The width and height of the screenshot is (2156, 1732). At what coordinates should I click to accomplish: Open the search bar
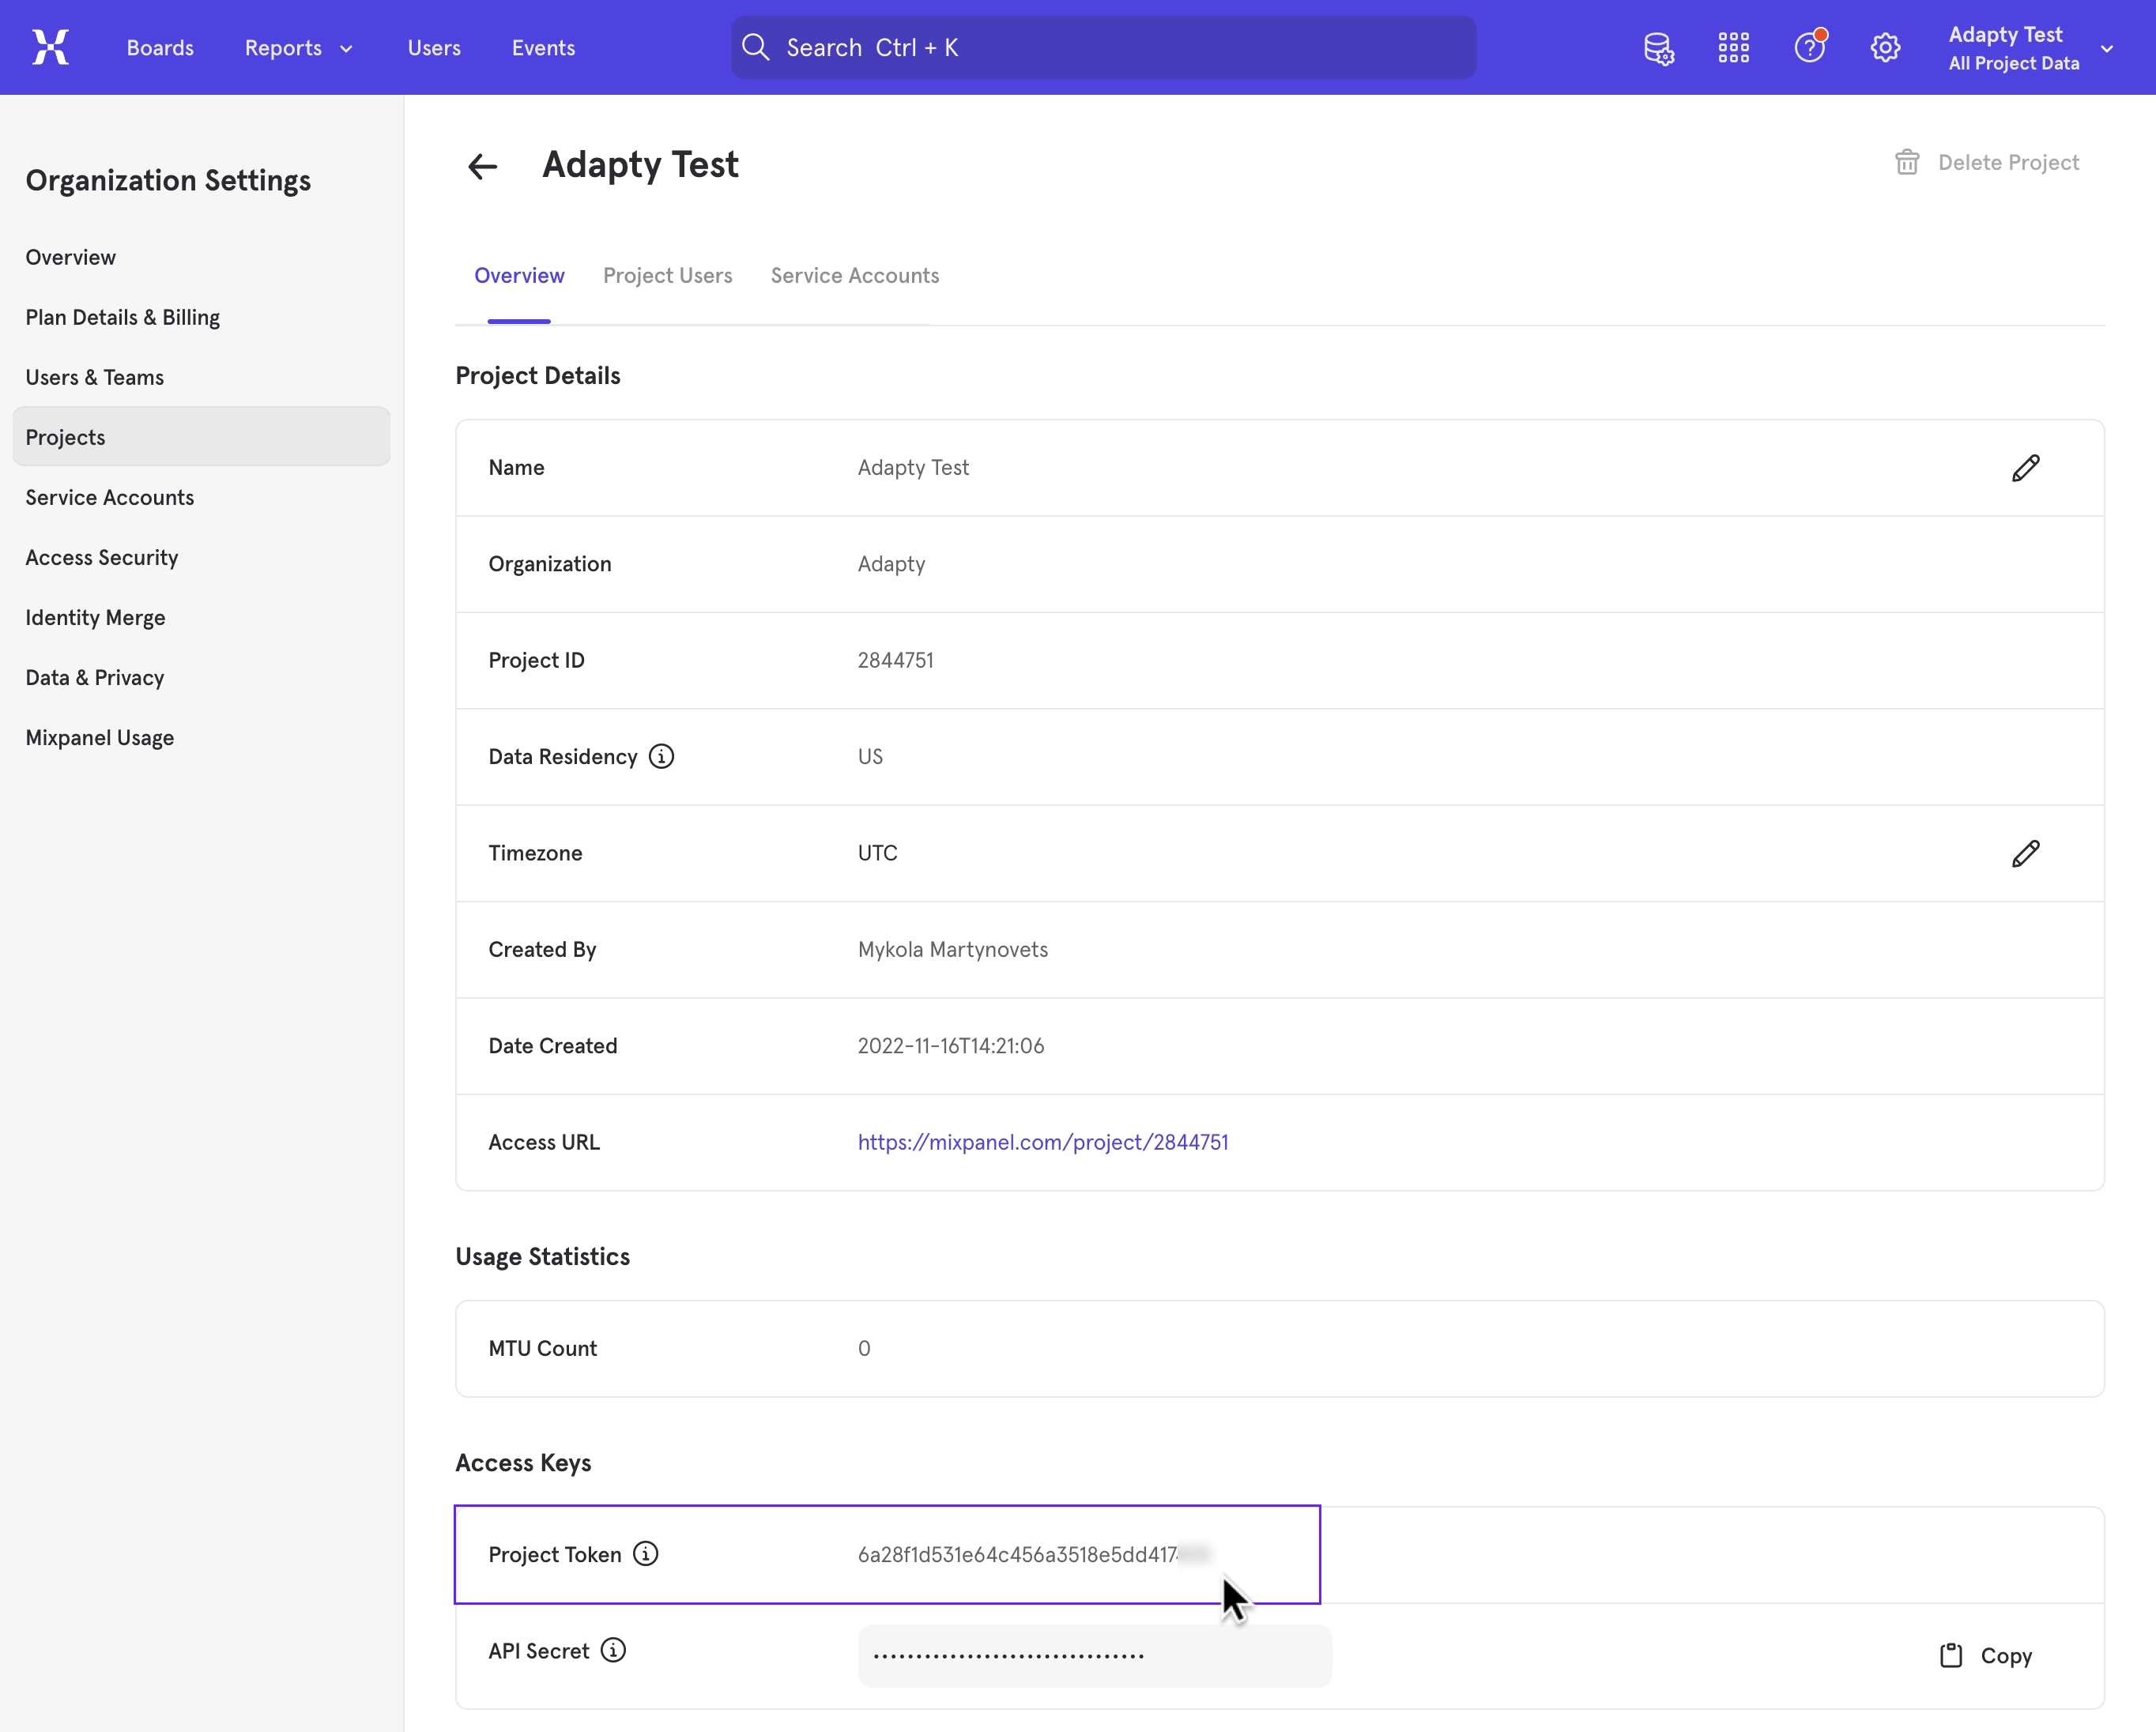(1100, 47)
